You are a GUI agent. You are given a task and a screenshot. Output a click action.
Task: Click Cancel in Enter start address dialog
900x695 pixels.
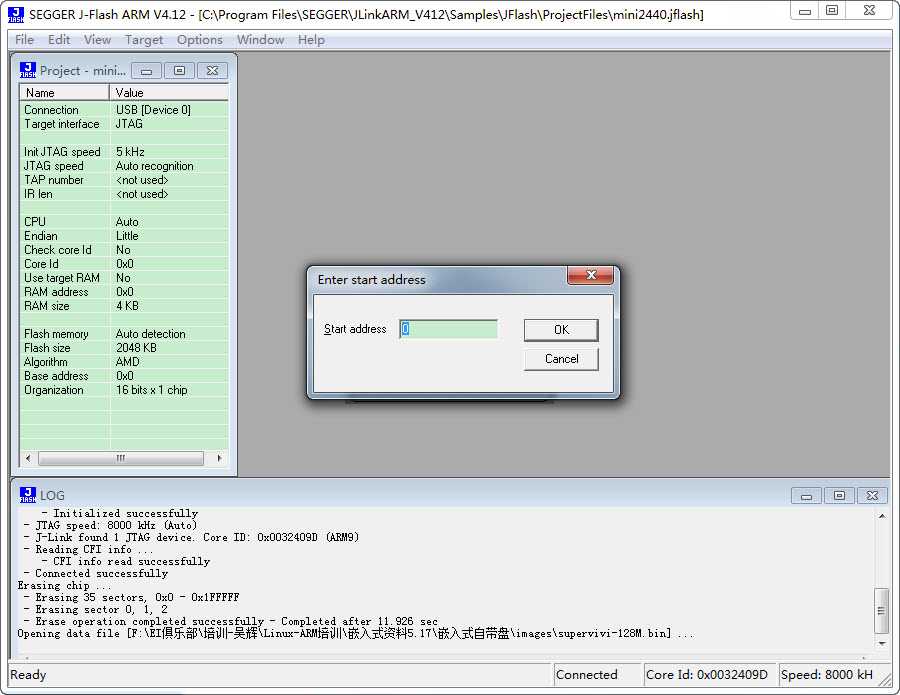tap(561, 359)
